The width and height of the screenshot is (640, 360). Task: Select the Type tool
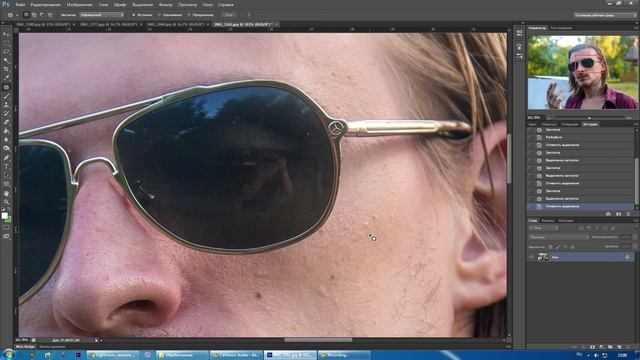point(6,167)
